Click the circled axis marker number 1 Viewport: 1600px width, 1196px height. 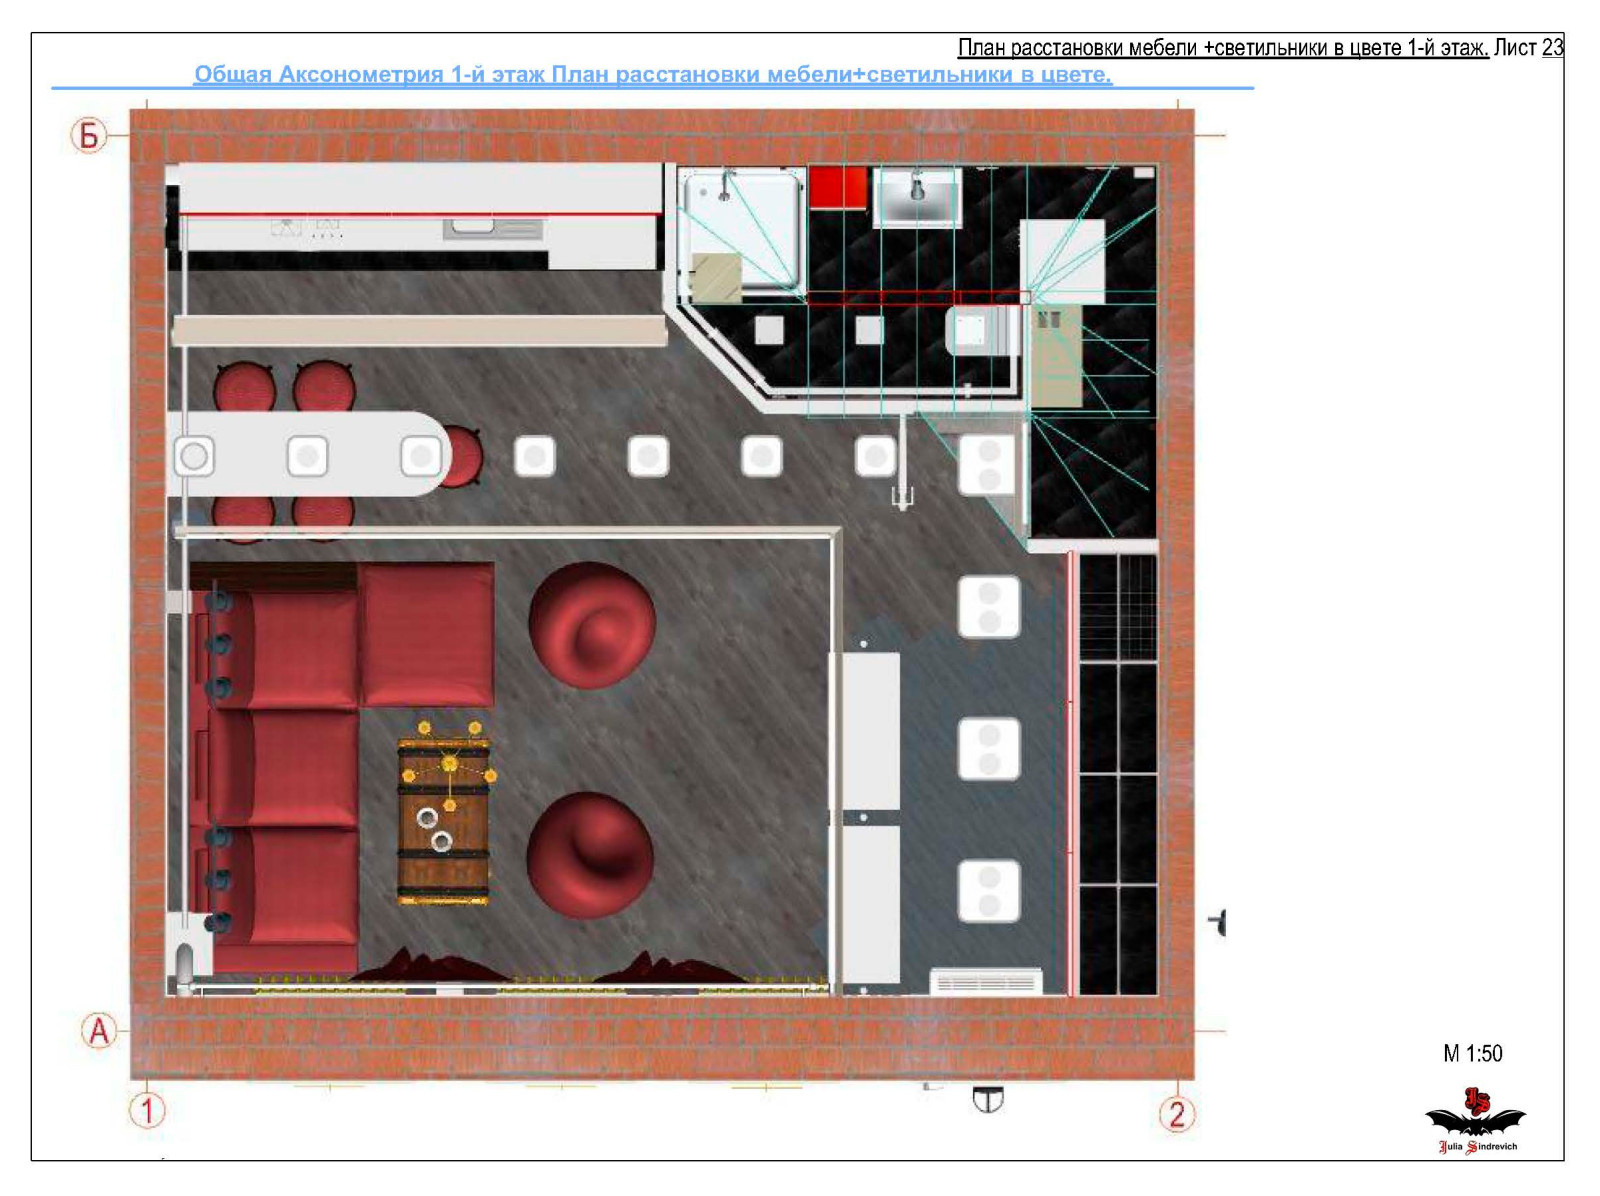(x=147, y=1111)
